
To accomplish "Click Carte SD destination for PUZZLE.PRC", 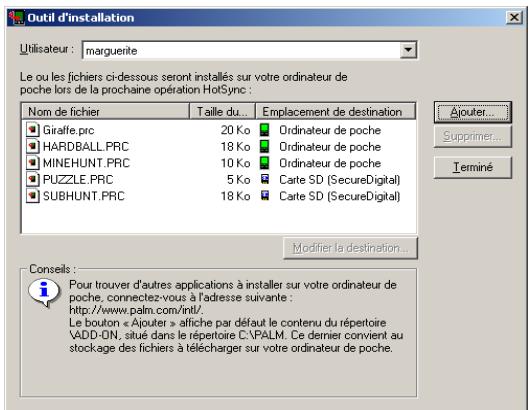I will click(x=340, y=180).
